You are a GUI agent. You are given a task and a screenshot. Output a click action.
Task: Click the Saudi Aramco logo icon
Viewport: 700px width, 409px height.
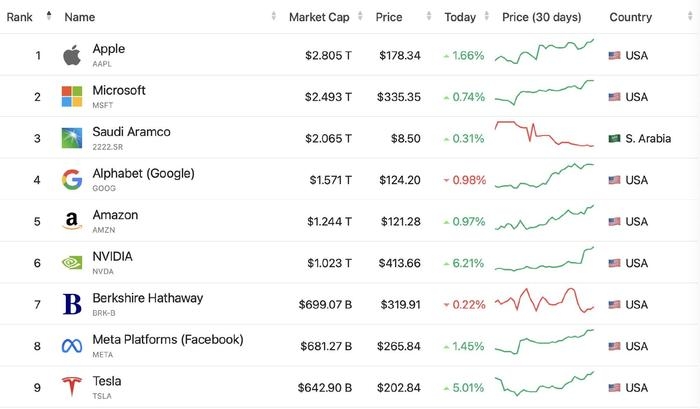pyautogui.click(x=72, y=138)
